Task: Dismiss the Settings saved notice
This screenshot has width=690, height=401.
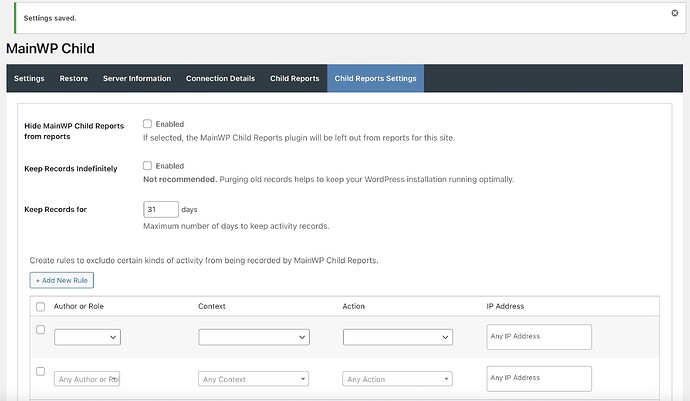Action: pyautogui.click(x=675, y=13)
